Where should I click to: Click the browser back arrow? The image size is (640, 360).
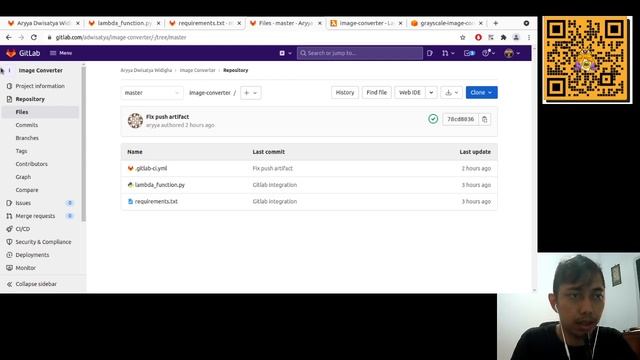(x=9, y=38)
